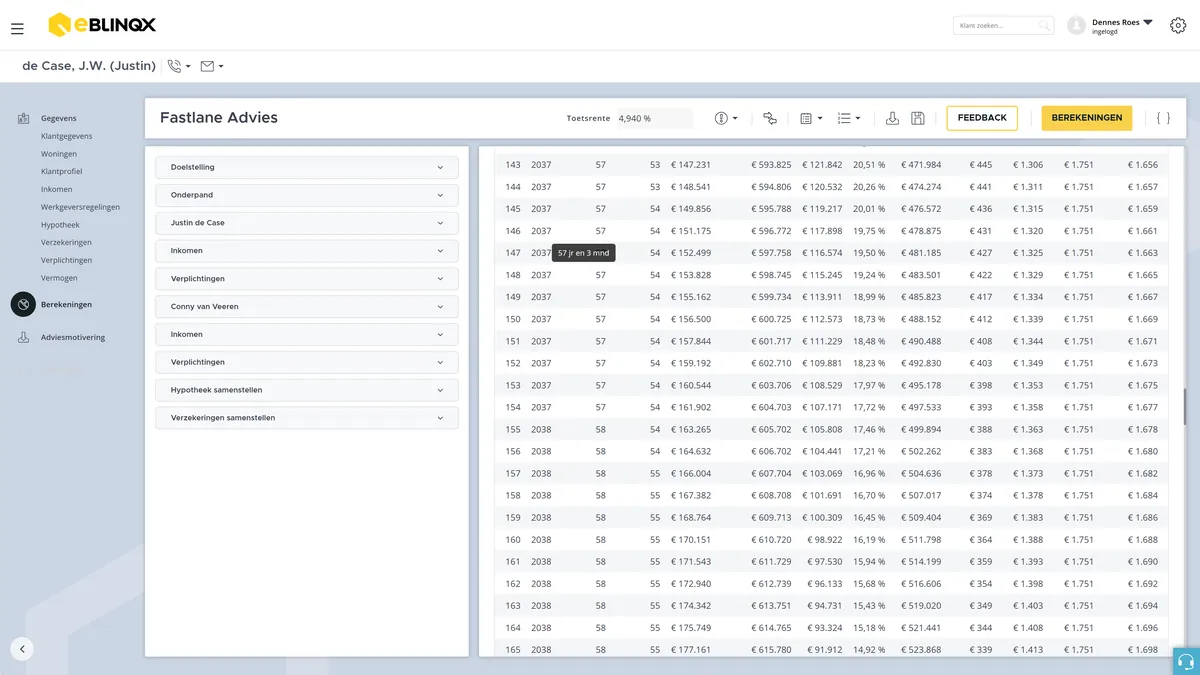1200x675 pixels.
Task: Expand the Doelstelling section
Action: pos(307,167)
